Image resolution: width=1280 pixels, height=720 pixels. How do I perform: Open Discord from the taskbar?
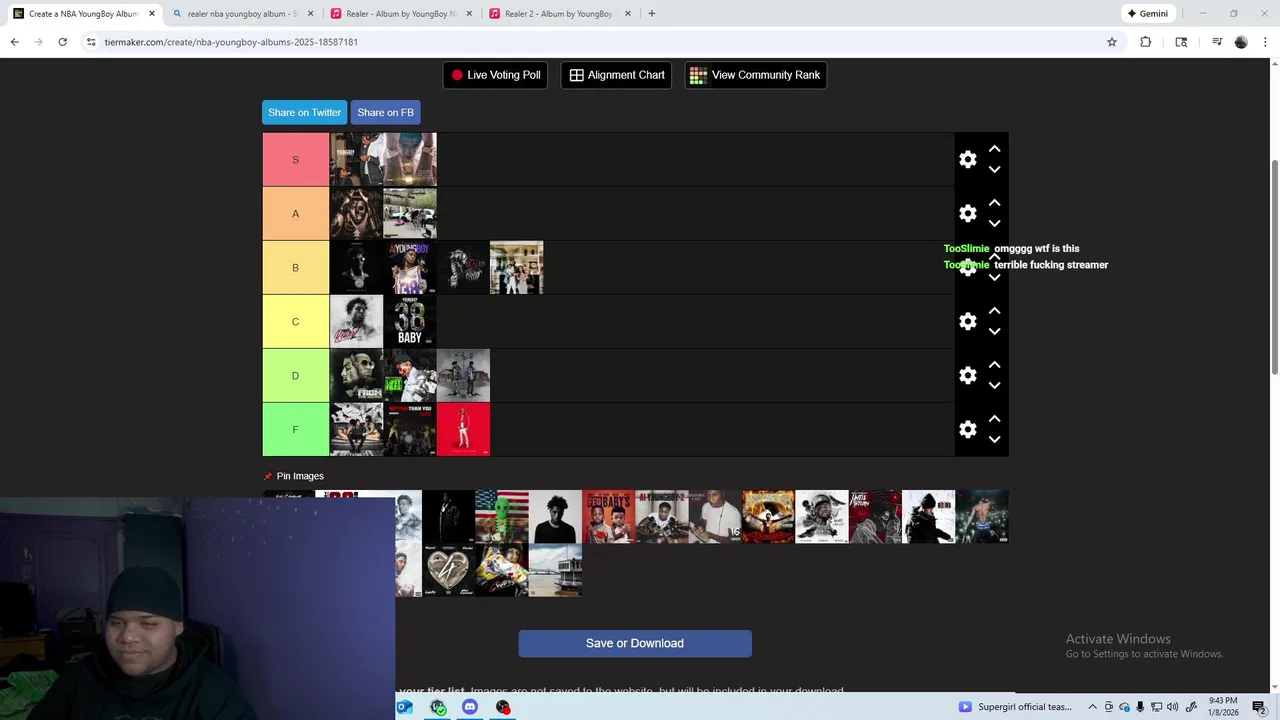coord(470,707)
